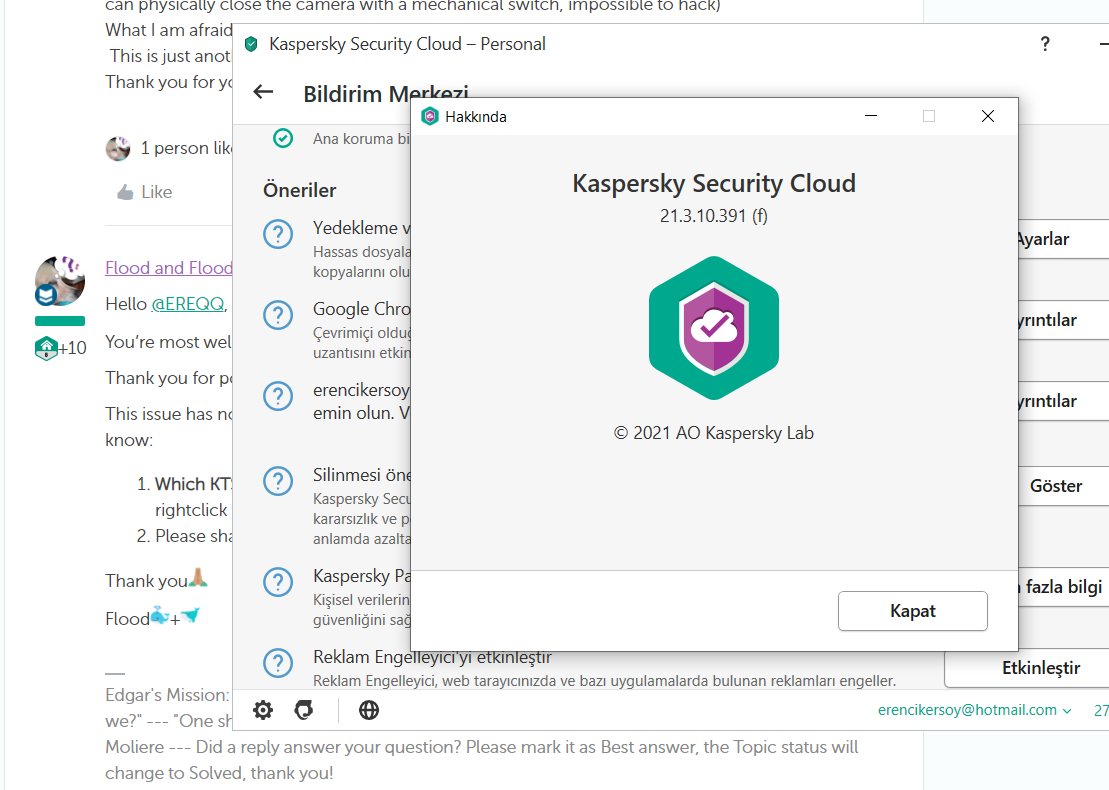
Task: Close the Hakkında dialog with Kapat
Action: click(x=912, y=611)
